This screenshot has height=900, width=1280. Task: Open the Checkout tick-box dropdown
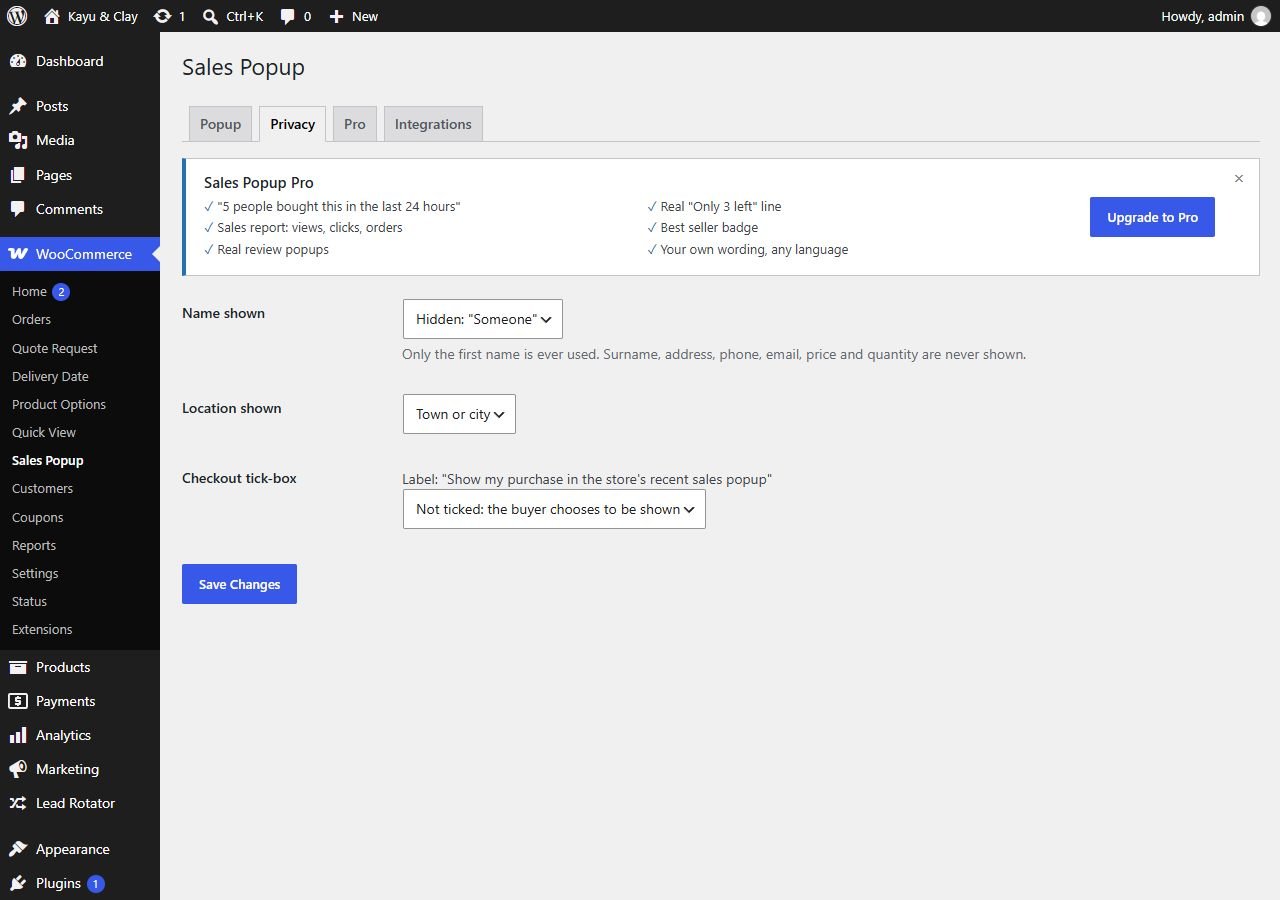554,509
